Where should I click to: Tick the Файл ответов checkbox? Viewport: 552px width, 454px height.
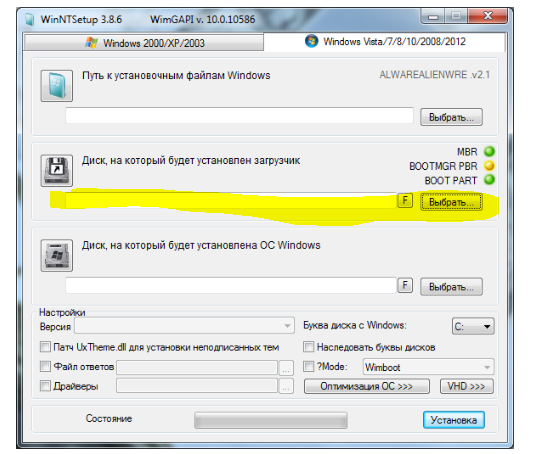click(x=45, y=366)
